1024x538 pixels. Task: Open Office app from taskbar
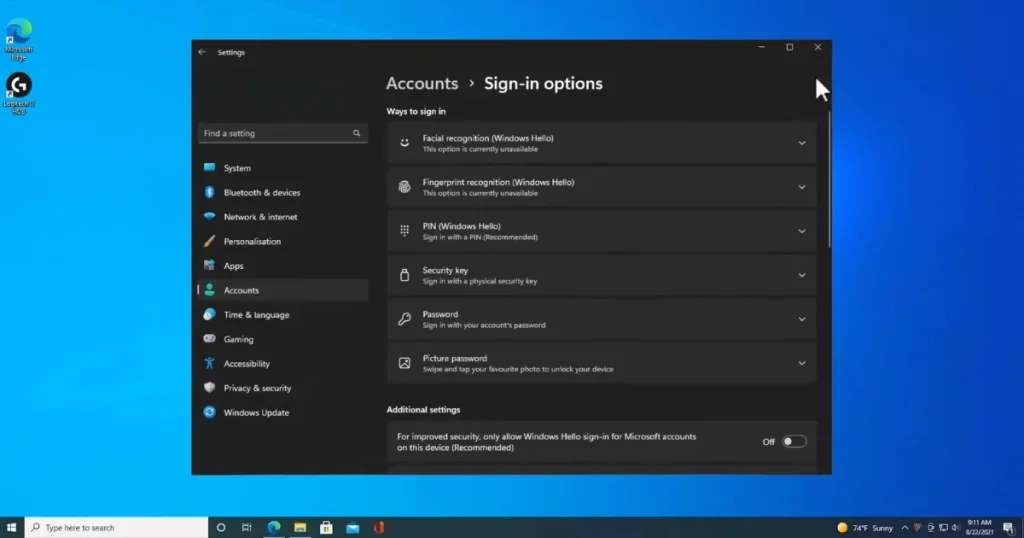[x=379, y=528]
